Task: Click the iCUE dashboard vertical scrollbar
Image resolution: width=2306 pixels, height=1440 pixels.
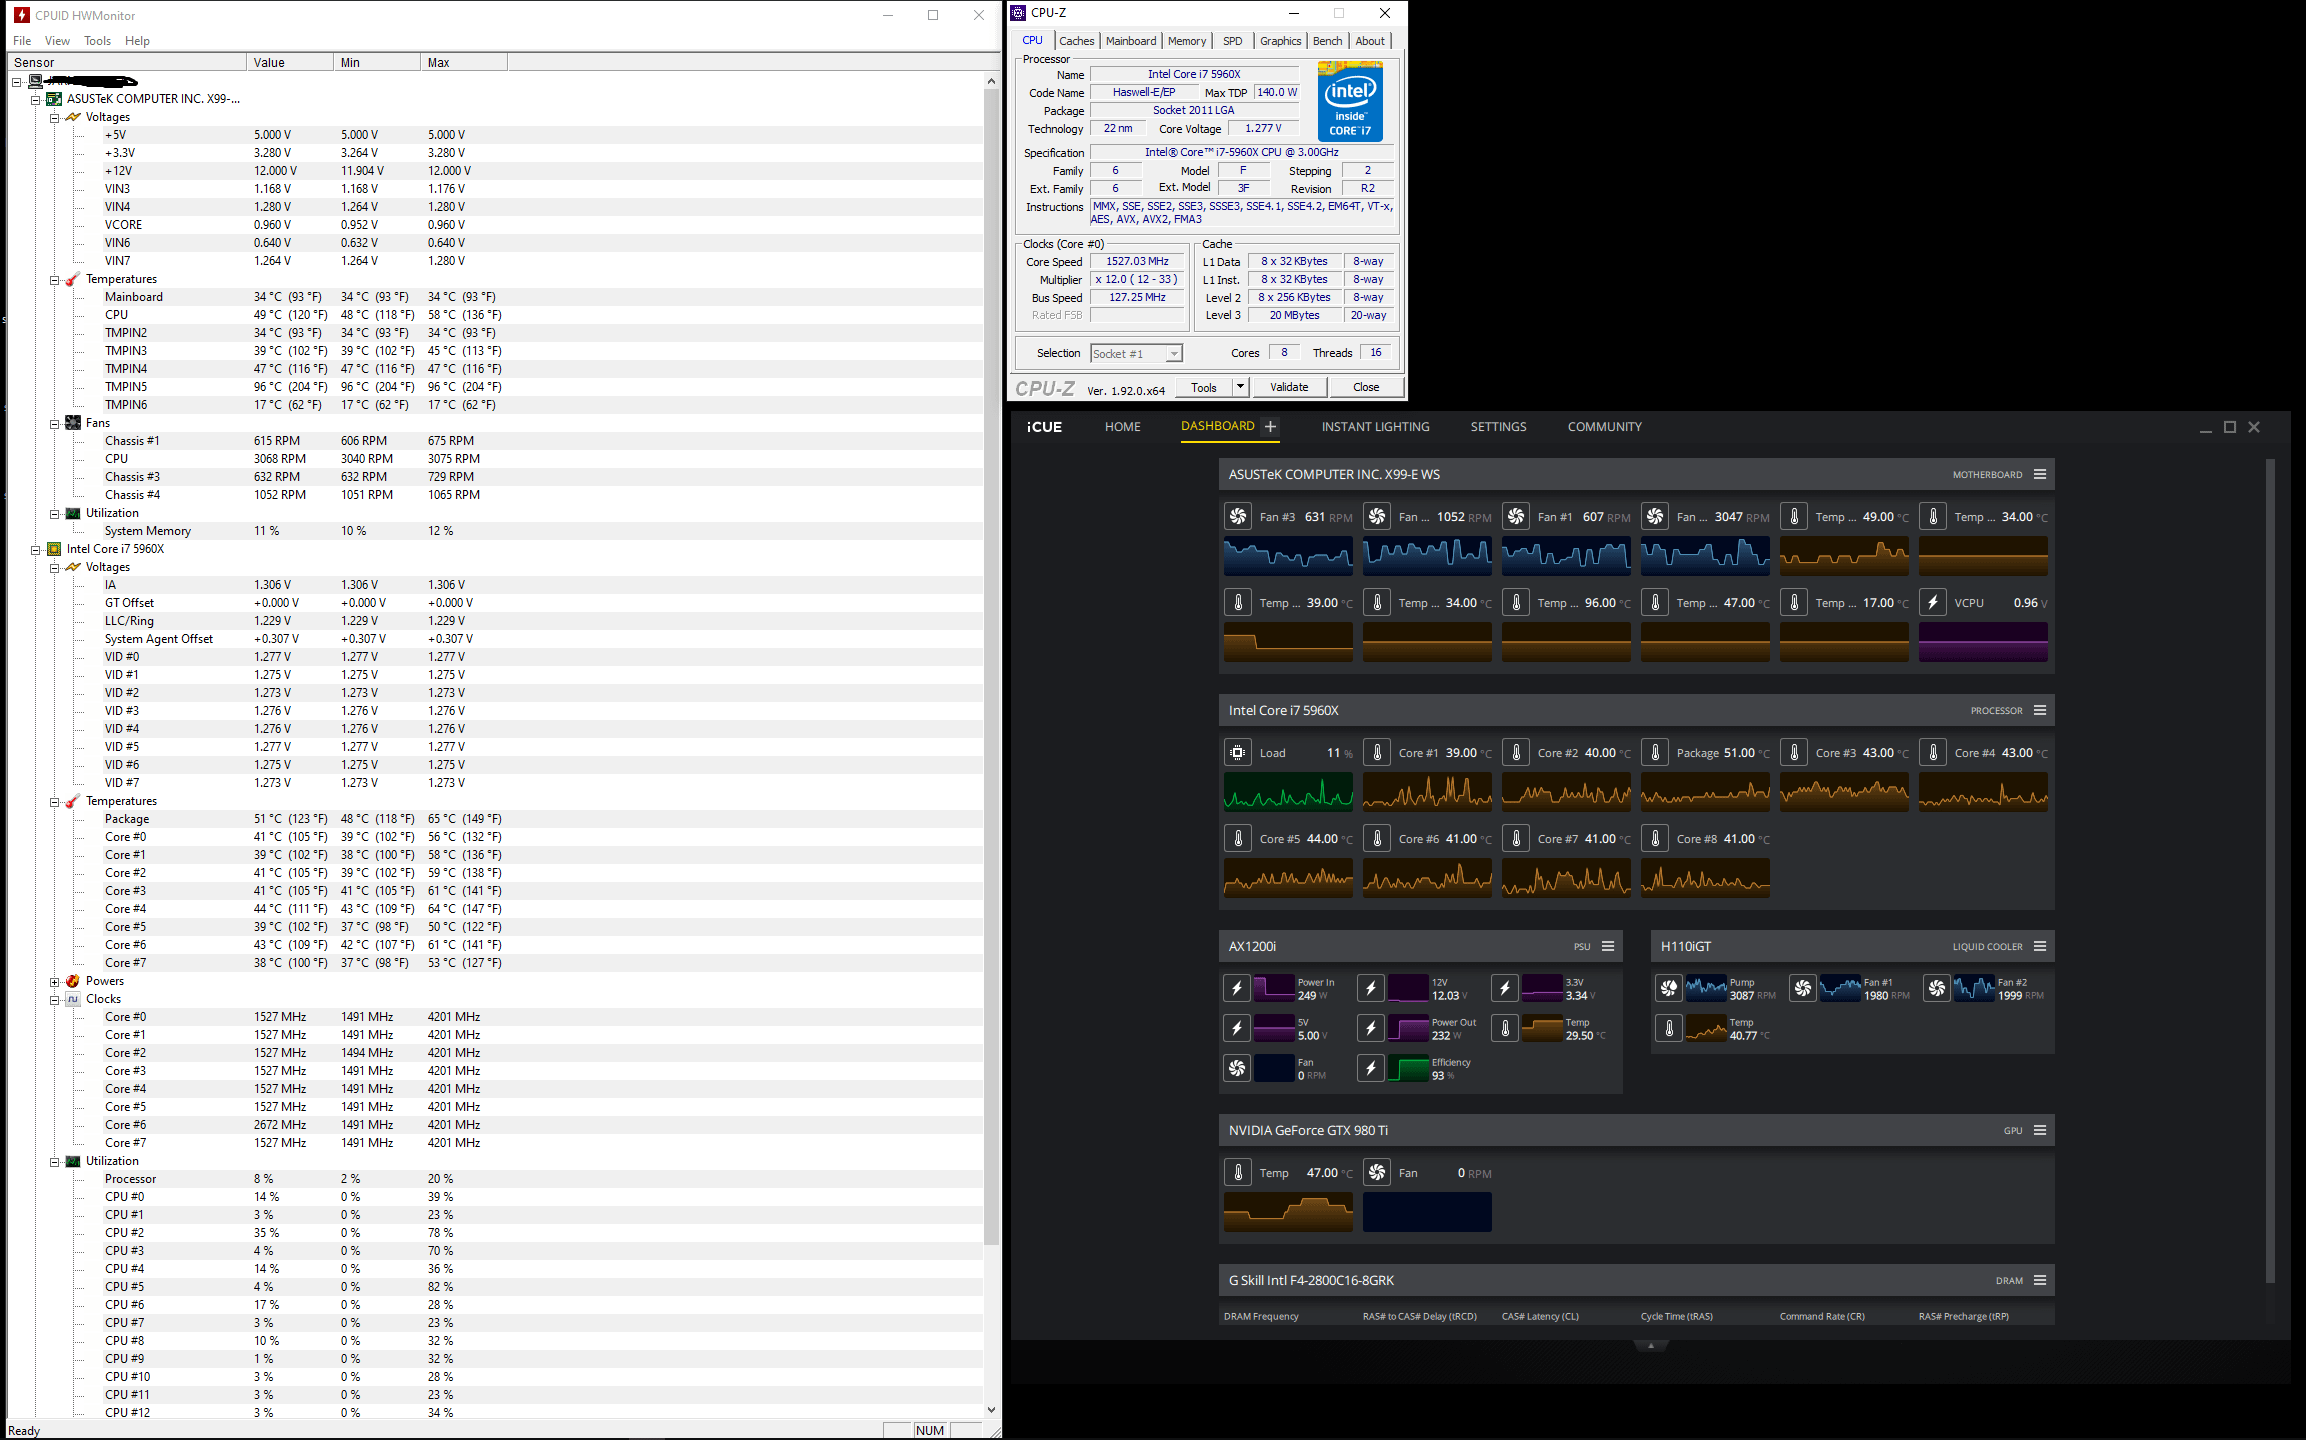Action: pos(2270,870)
